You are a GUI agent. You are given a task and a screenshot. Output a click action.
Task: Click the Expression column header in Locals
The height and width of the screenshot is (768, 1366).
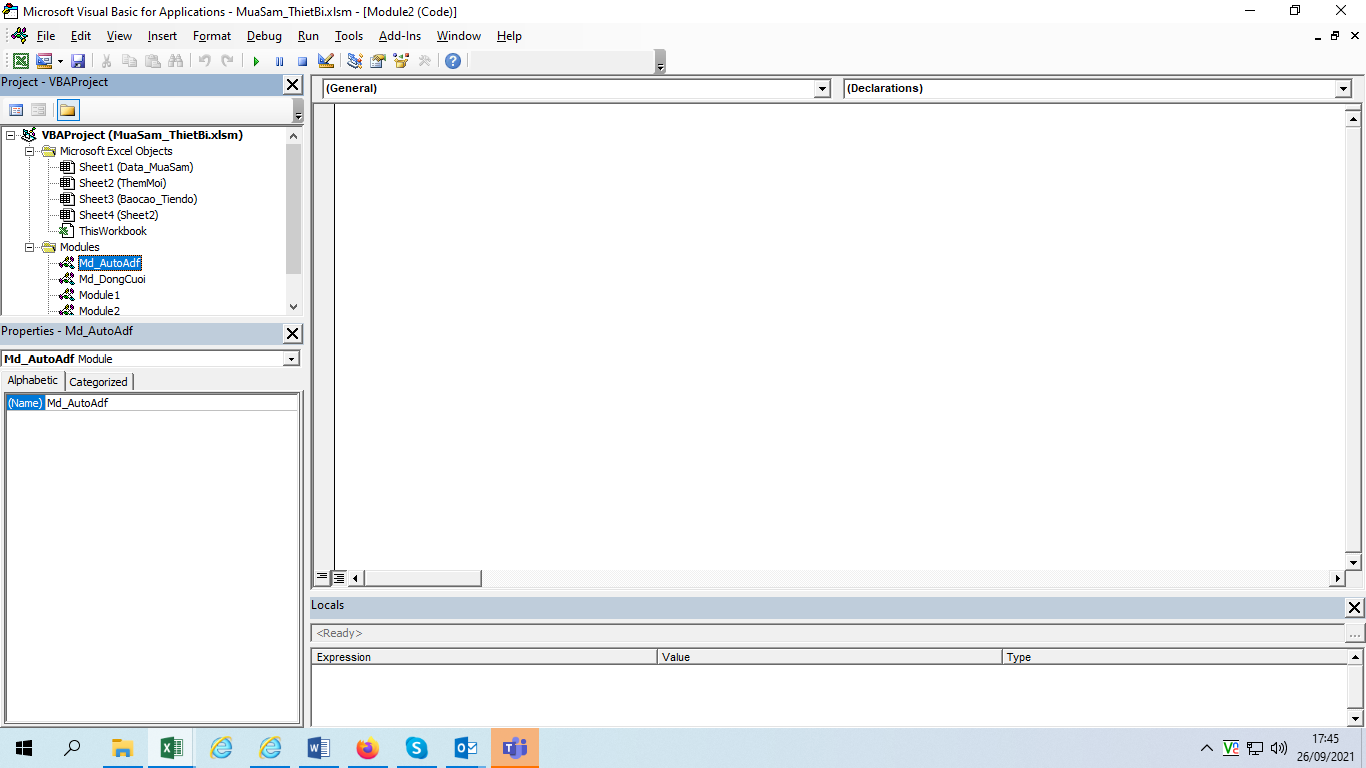(484, 657)
